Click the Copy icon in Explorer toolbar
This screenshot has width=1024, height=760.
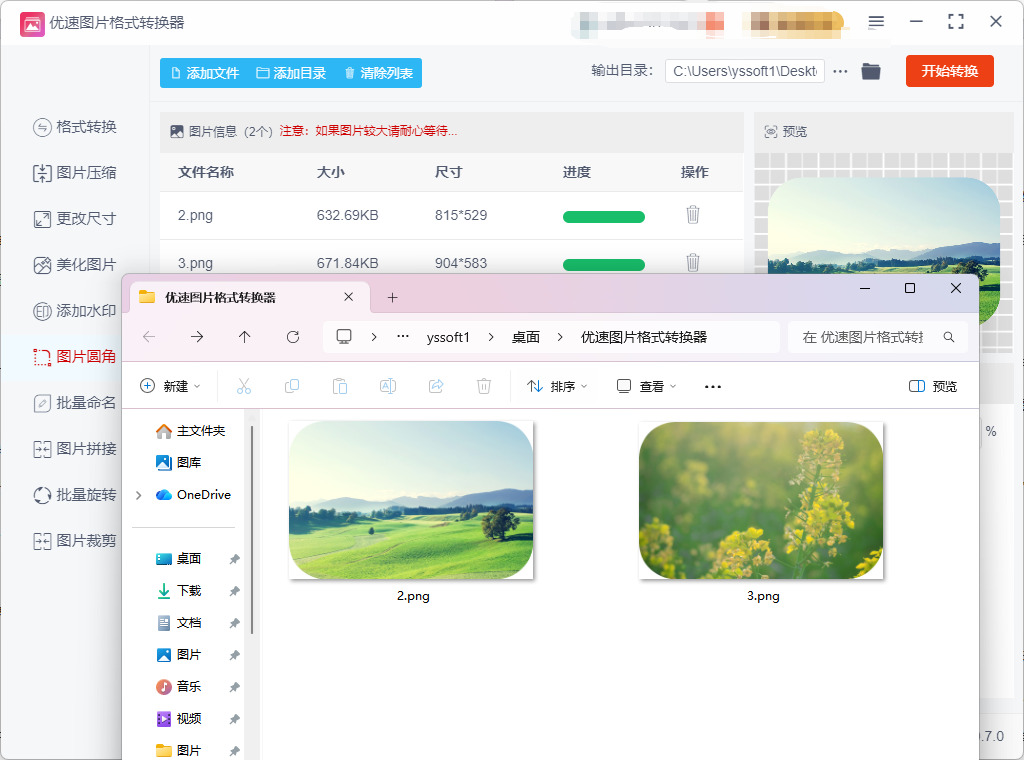click(292, 387)
